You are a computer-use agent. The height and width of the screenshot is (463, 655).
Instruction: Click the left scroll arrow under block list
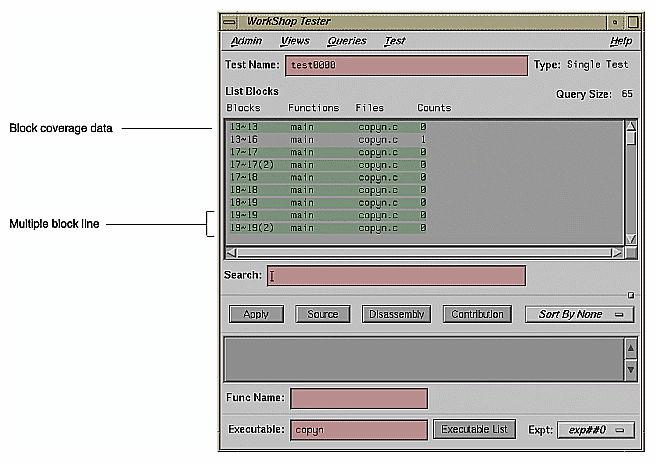point(232,252)
